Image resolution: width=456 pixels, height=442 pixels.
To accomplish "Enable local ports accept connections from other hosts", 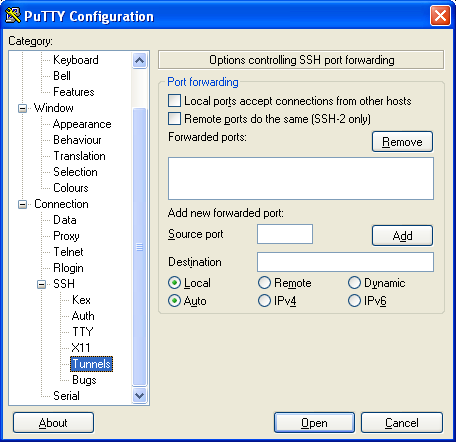I will pyautogui.click(x=174, y=101).
